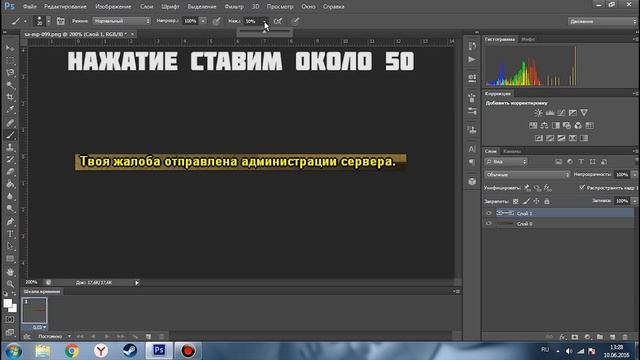Select the Brush tool in left toolbar
This screenshot has width=640, height=360.
point(10,135)
